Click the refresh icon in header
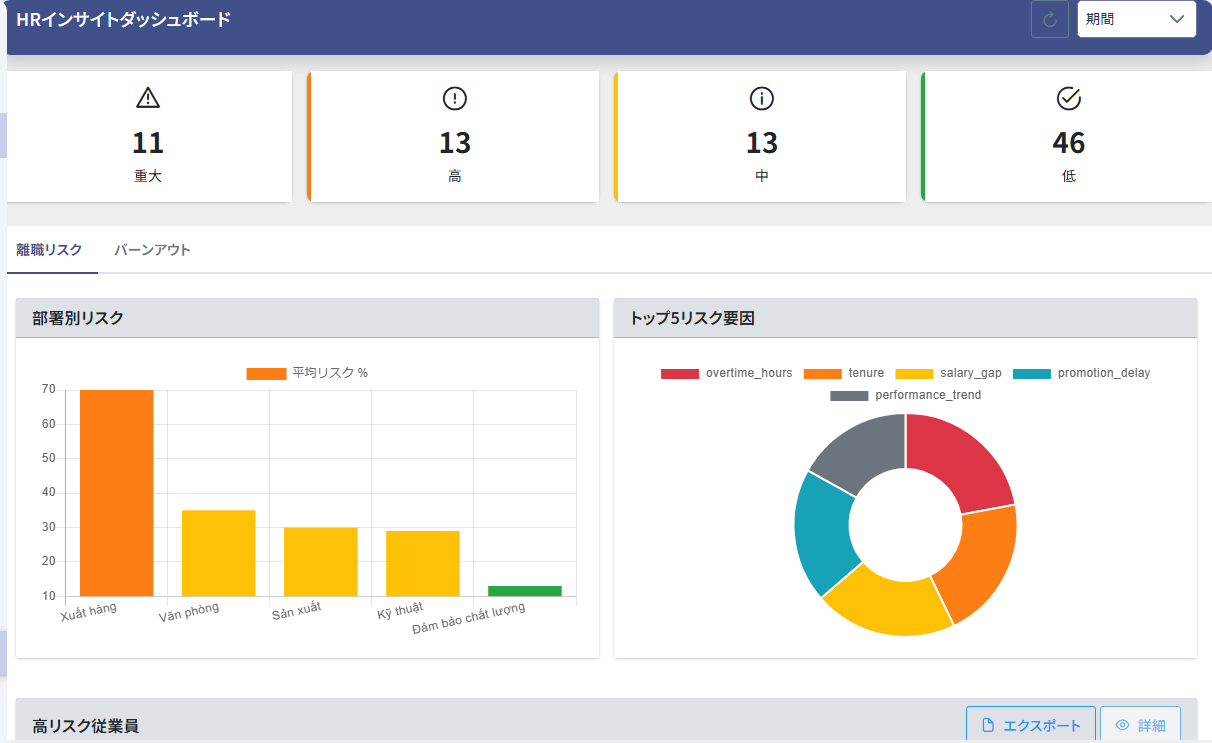 click(1050, 19)
